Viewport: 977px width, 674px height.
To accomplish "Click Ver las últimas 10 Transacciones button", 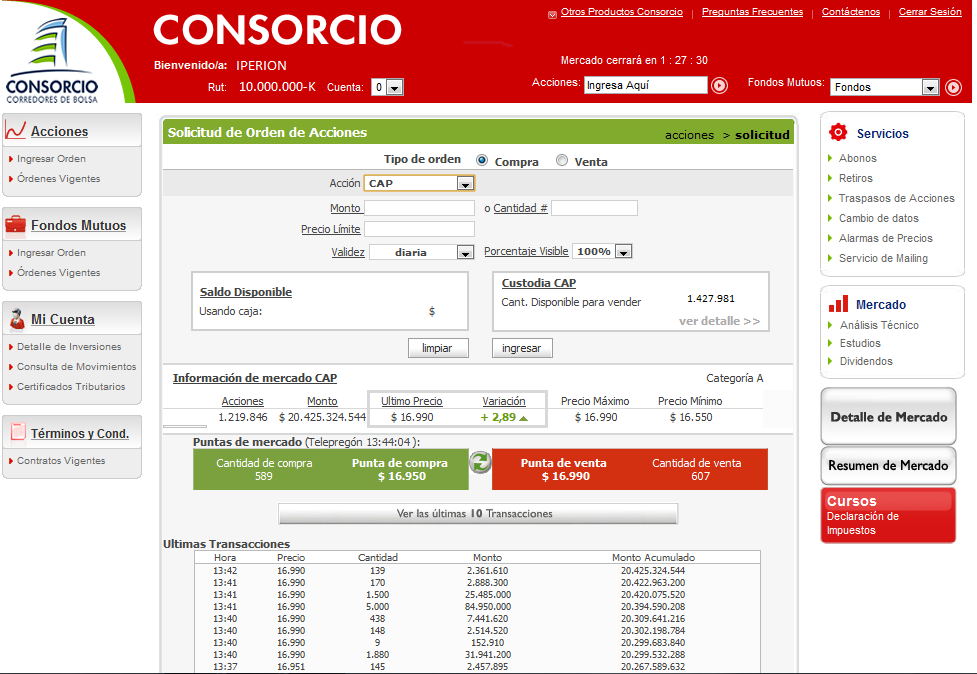I will [x=478, y=514].
